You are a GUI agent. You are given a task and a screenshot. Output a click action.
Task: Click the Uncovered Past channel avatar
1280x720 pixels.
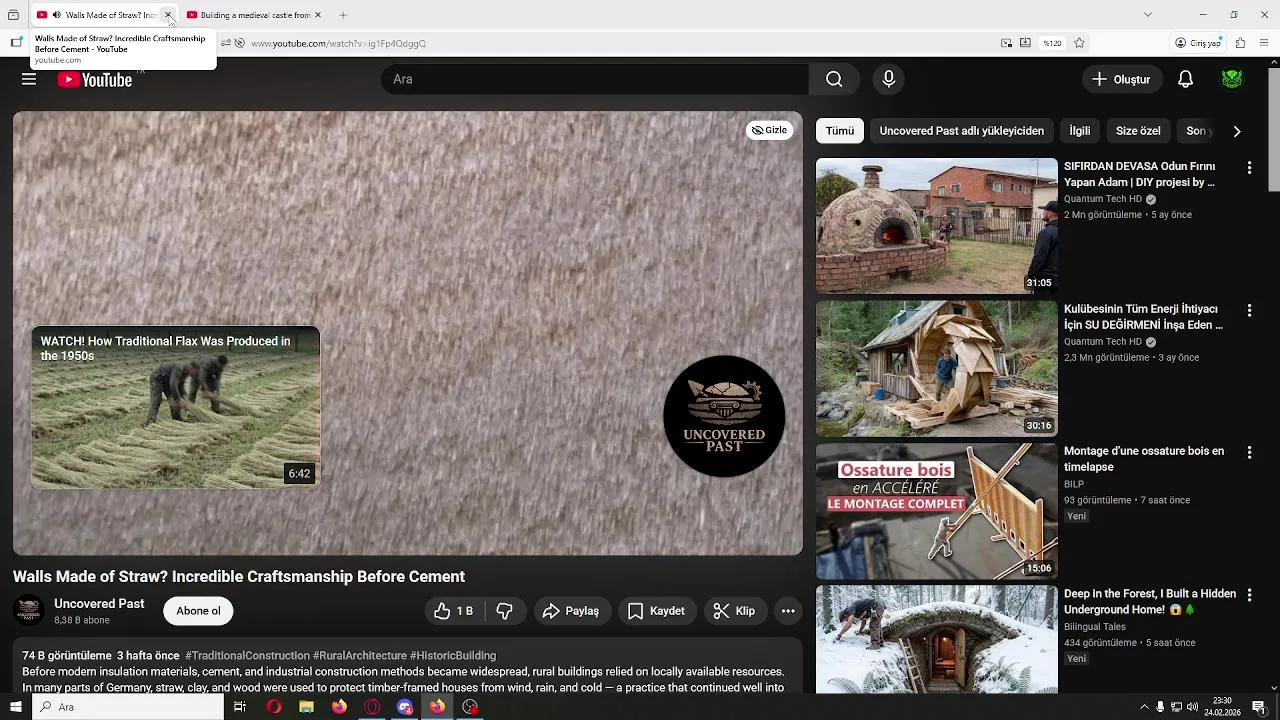point(28,610)
